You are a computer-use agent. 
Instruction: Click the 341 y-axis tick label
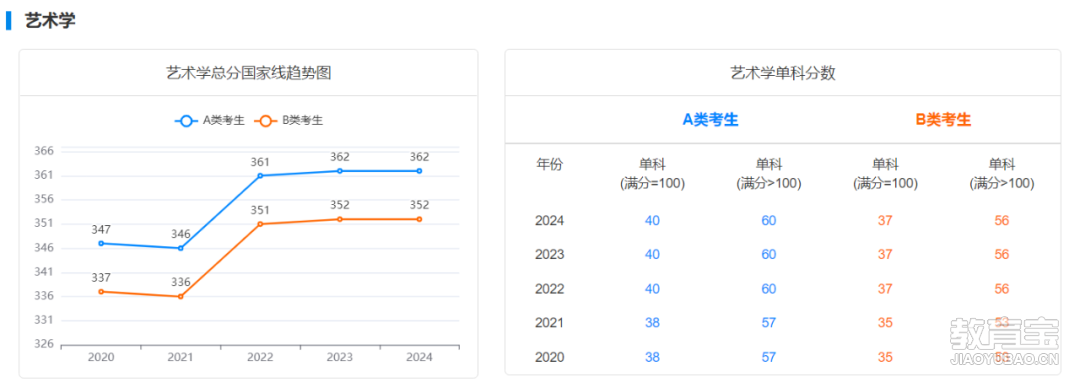pyautogui.click(x=44, y=272)
